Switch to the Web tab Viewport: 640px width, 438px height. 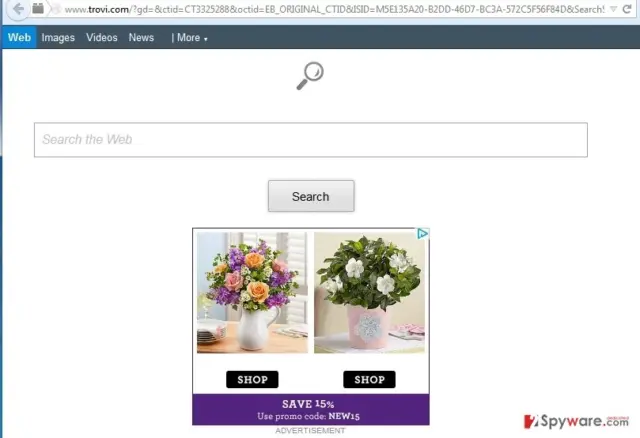point(19,38)
